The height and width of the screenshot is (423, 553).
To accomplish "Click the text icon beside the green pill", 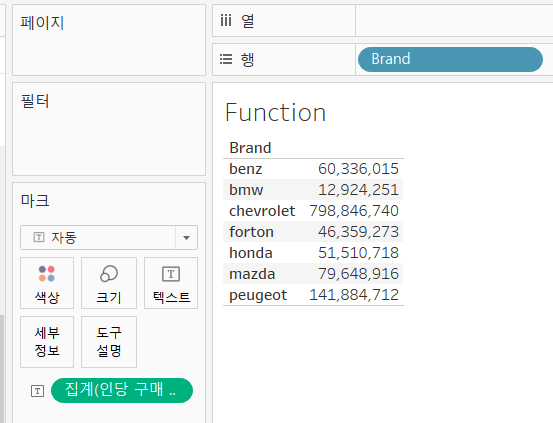I will click(x=37, y=391).
